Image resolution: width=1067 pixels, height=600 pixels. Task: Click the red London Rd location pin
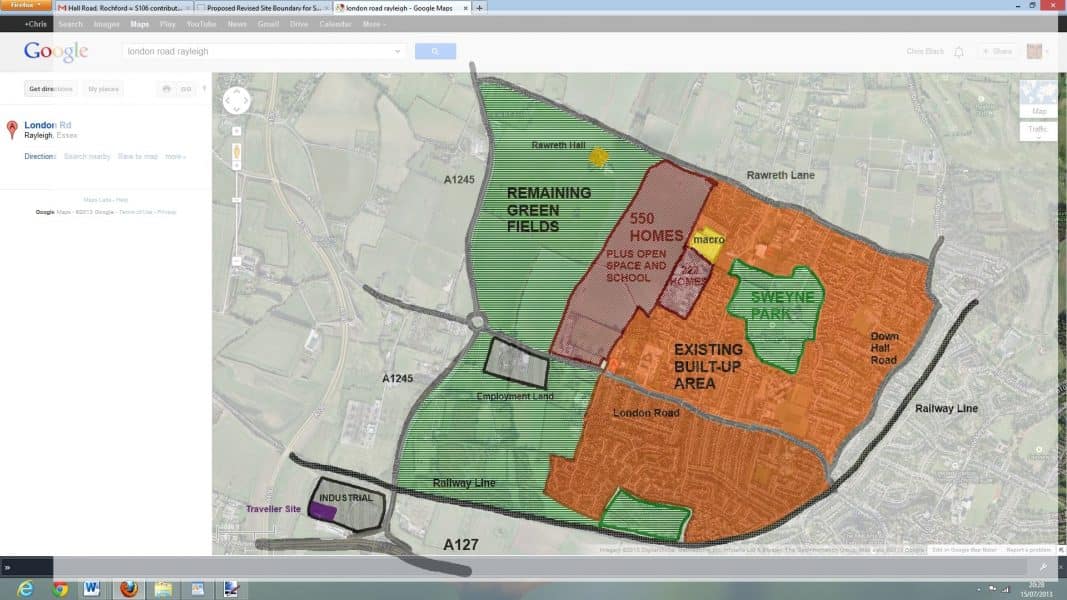[12, 129]
